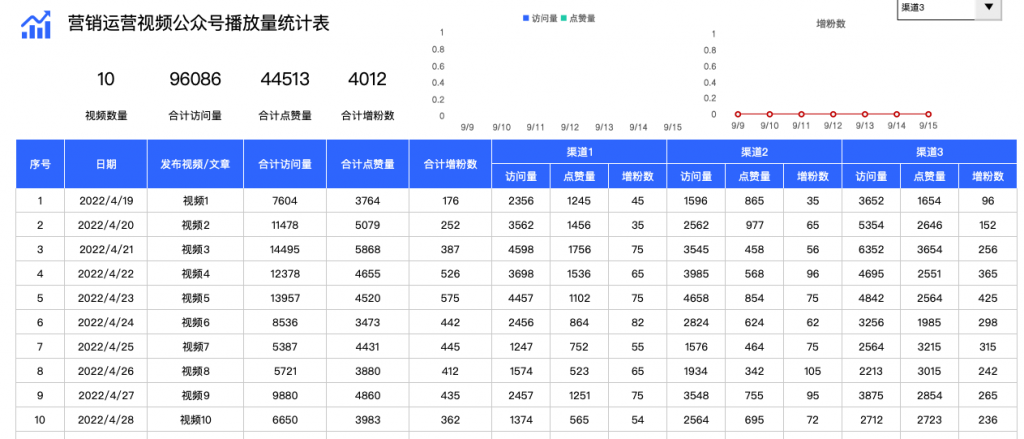Image resolution: width=1024 pixels, height=439 pixels.
Task: Select total likes value 44513
Action: (x=285, y=80)
